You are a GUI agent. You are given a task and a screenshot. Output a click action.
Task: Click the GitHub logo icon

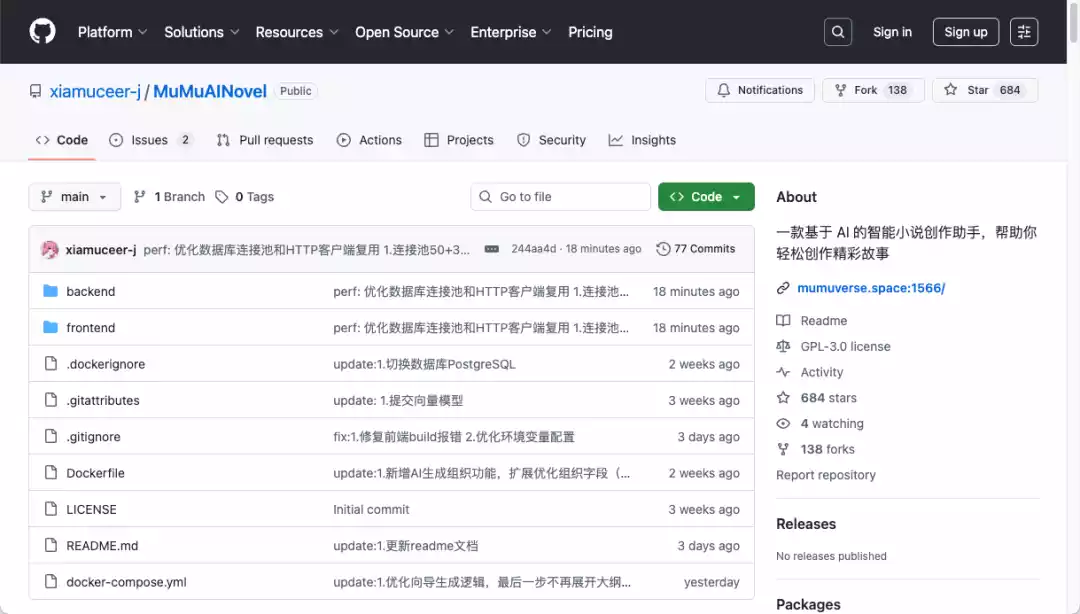pos(42,32)
